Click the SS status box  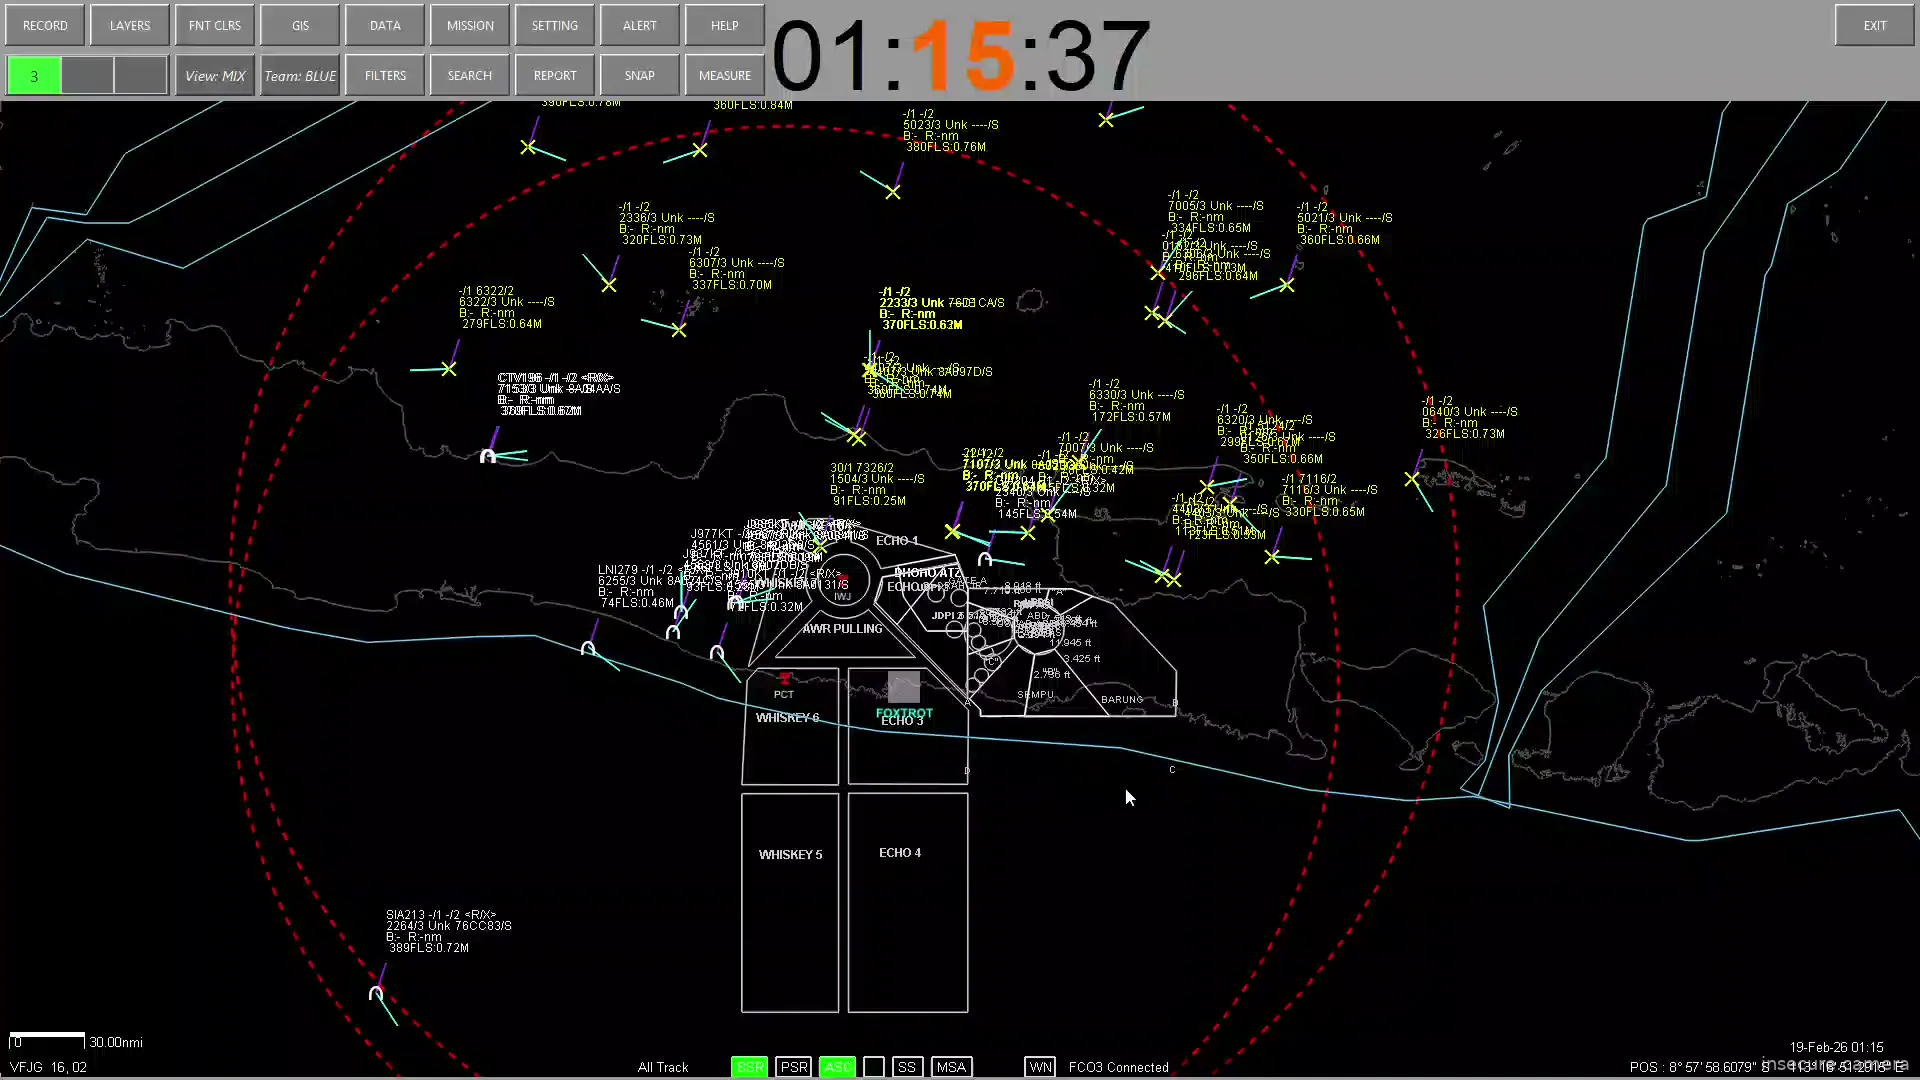pyautogui.click(x=907, y=1067)
